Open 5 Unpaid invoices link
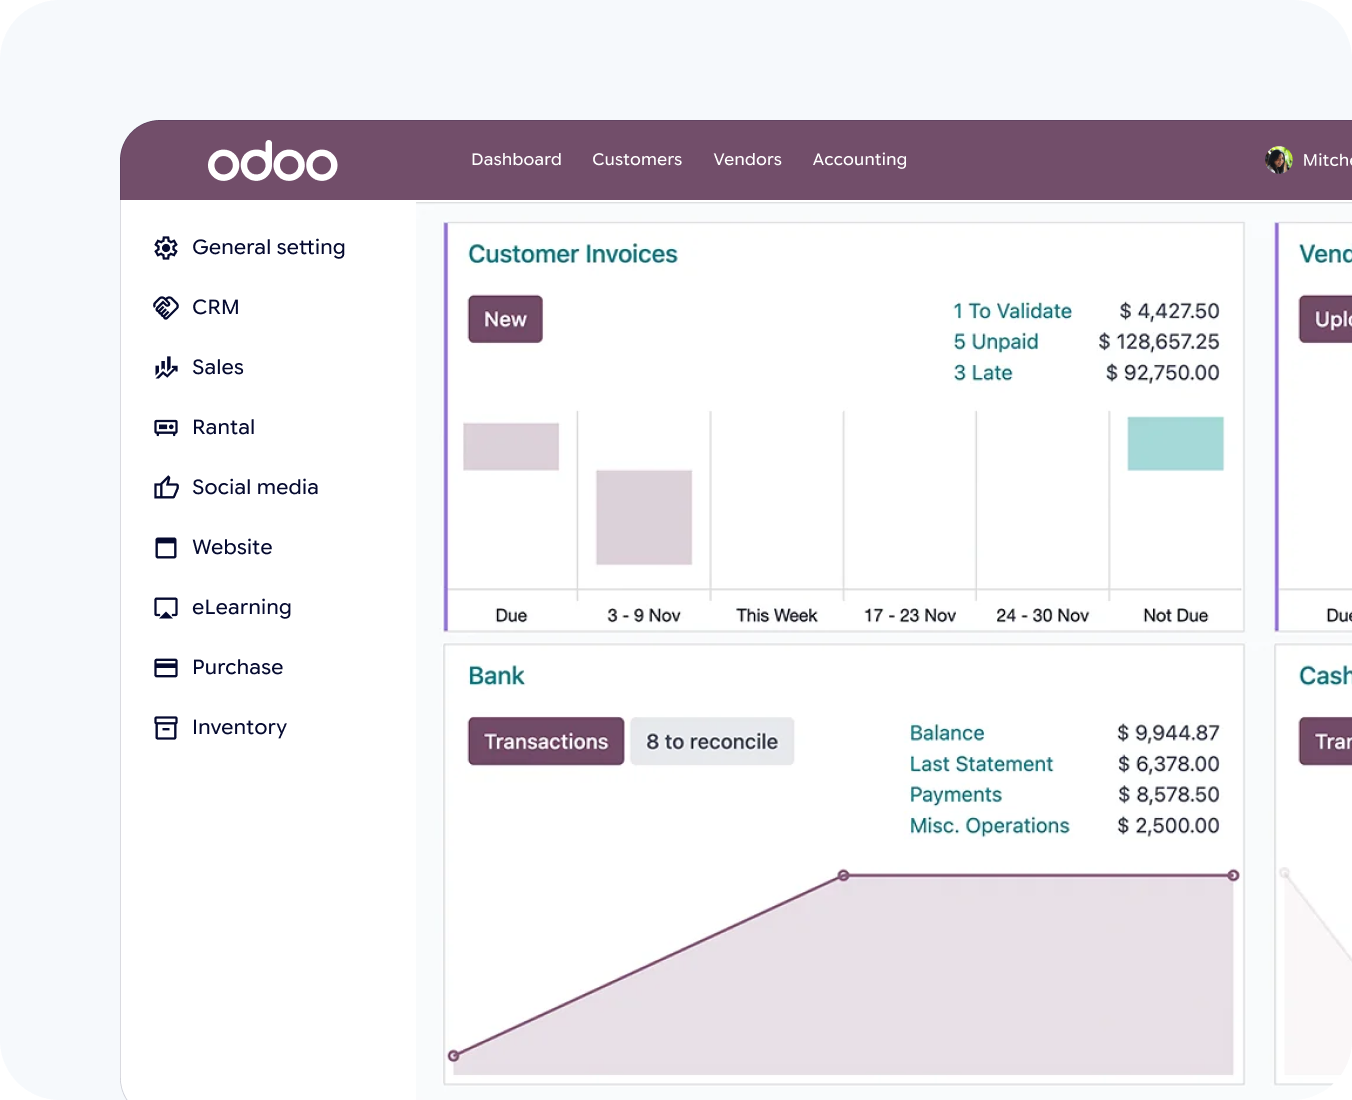This screenshot has height=1100, width=1352. pyautogui.click(x=995, y=342)
